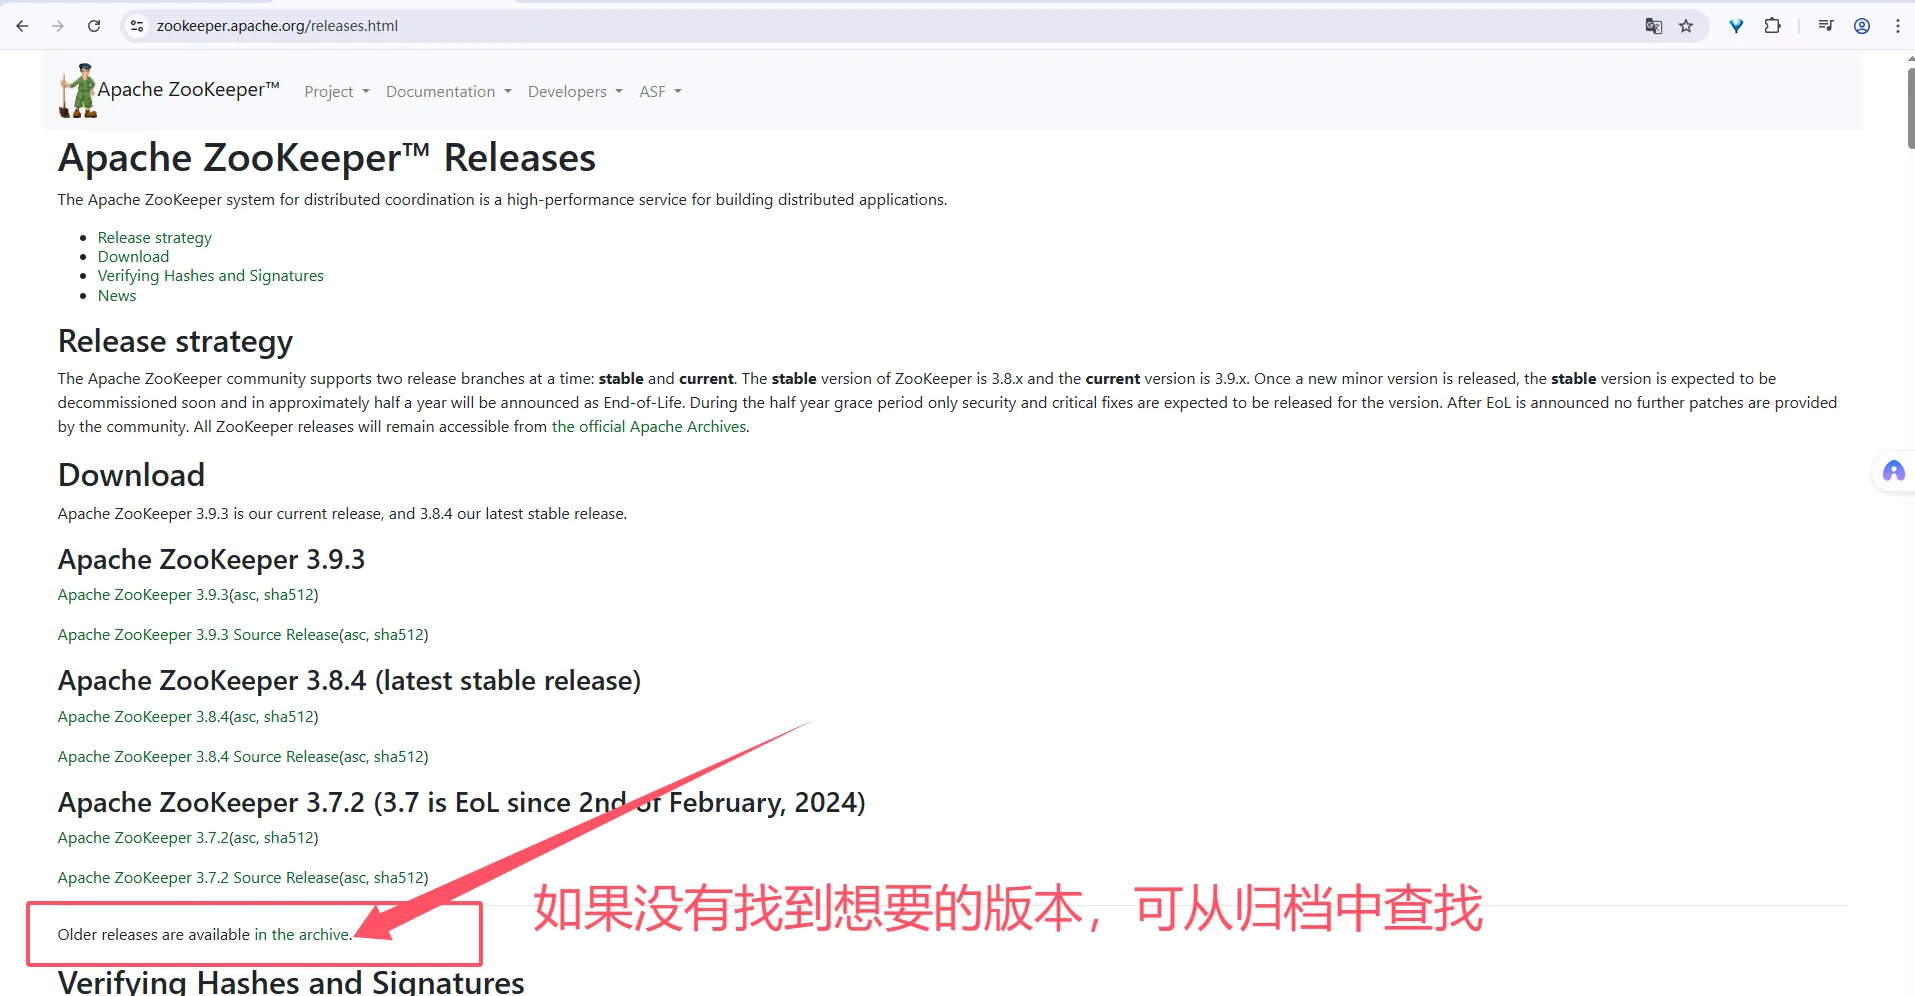
Task: Reload the page with refresh icon
Action: [x=94, y=26]
